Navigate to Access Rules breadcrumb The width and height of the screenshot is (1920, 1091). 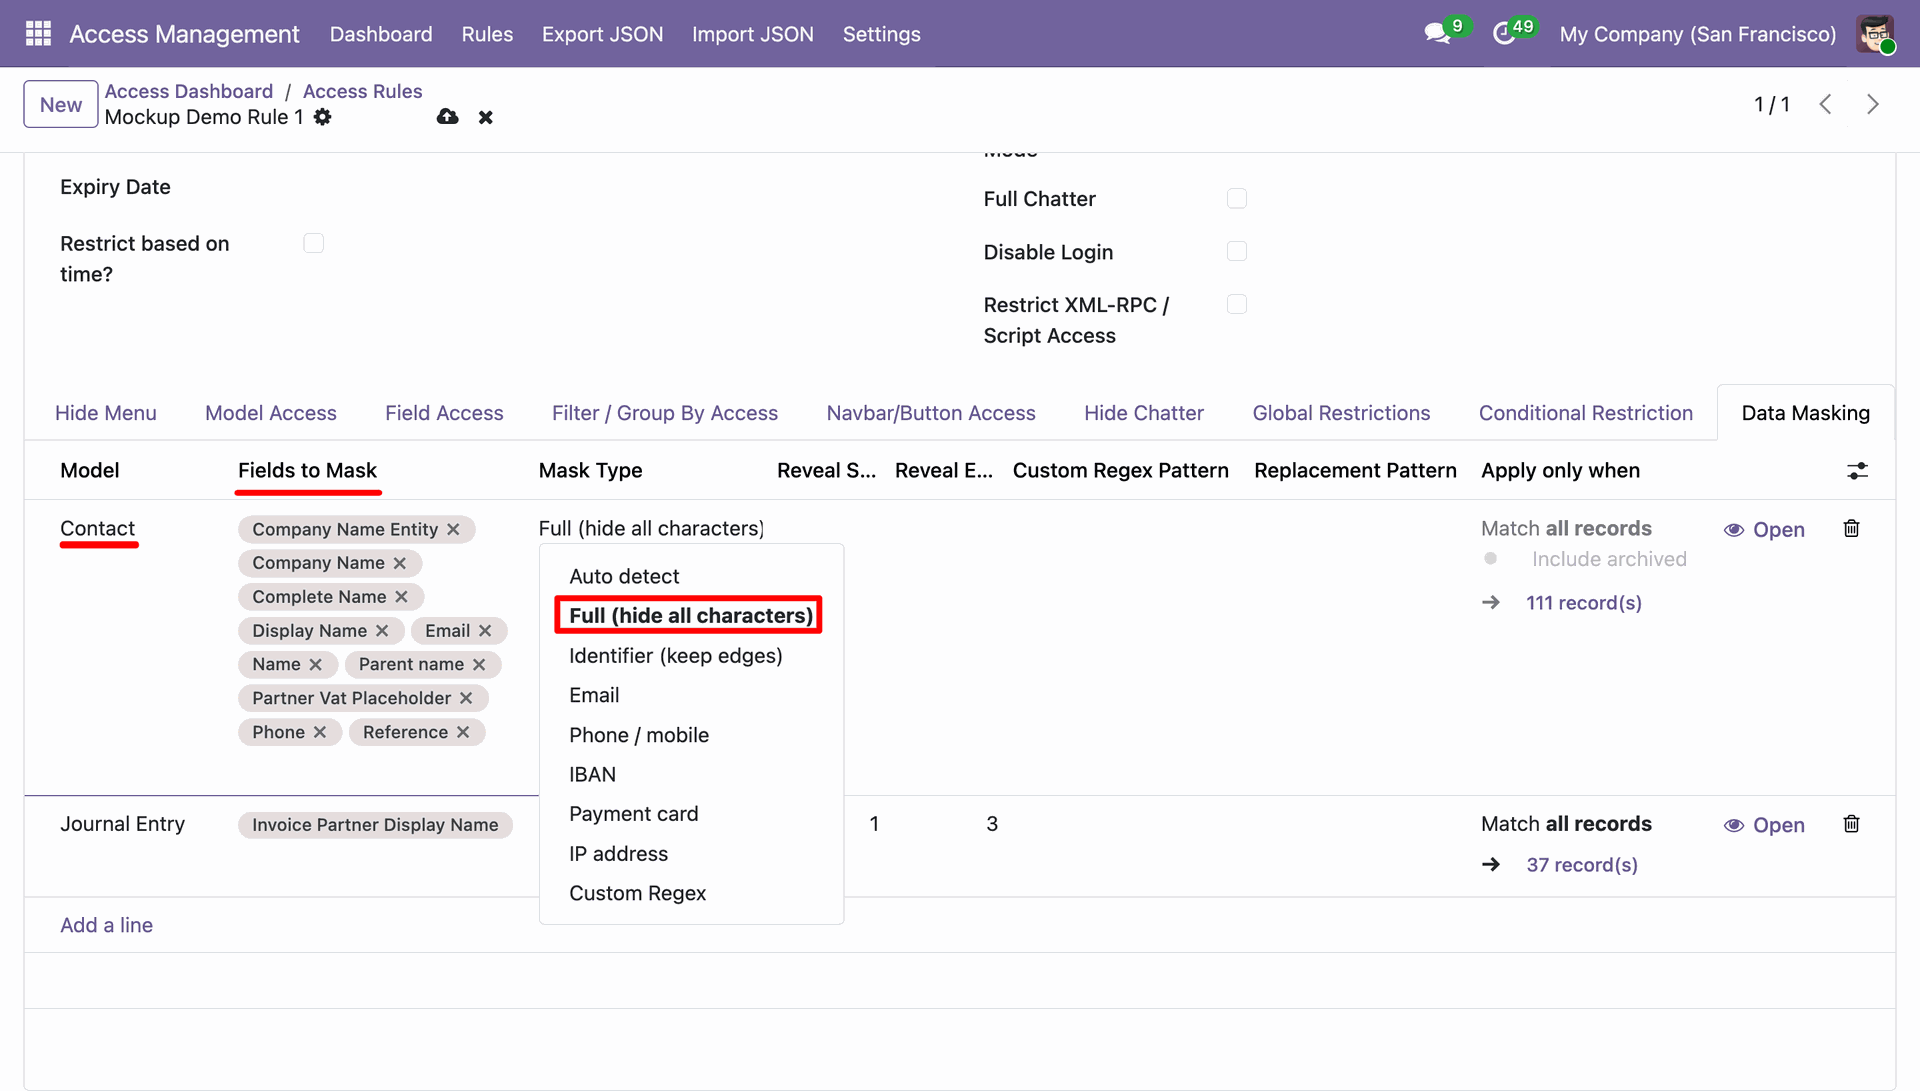[x=362, y=91]
